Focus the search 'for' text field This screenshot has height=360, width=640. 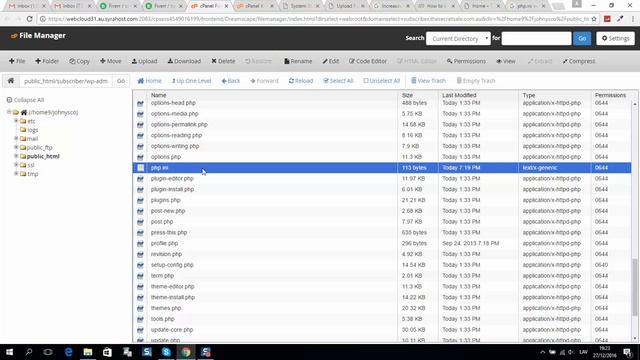(x=536, y=38)
